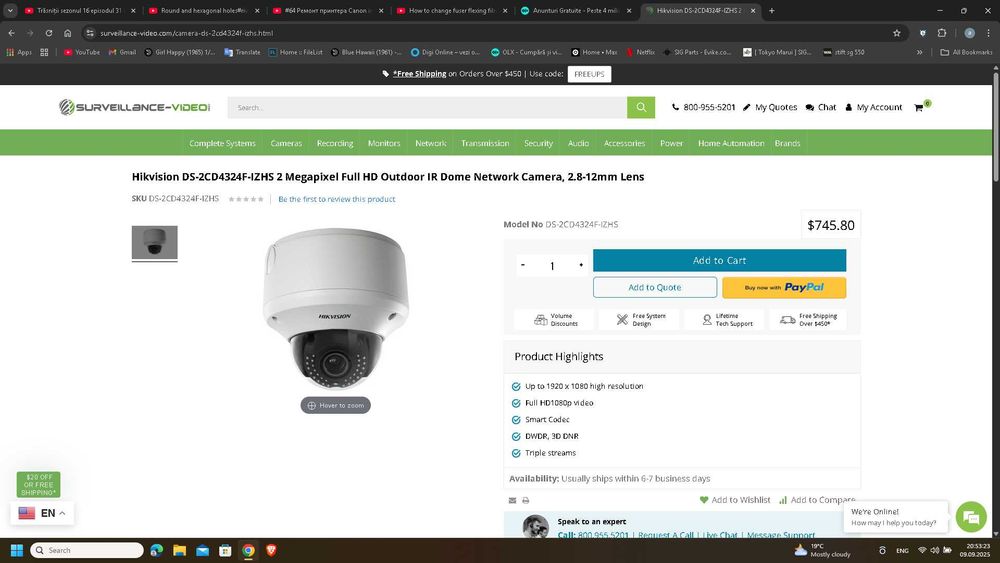The image size is (1000, 563).
Task: Open the Chrome three-dot menu
Action: tap(989, 33)
